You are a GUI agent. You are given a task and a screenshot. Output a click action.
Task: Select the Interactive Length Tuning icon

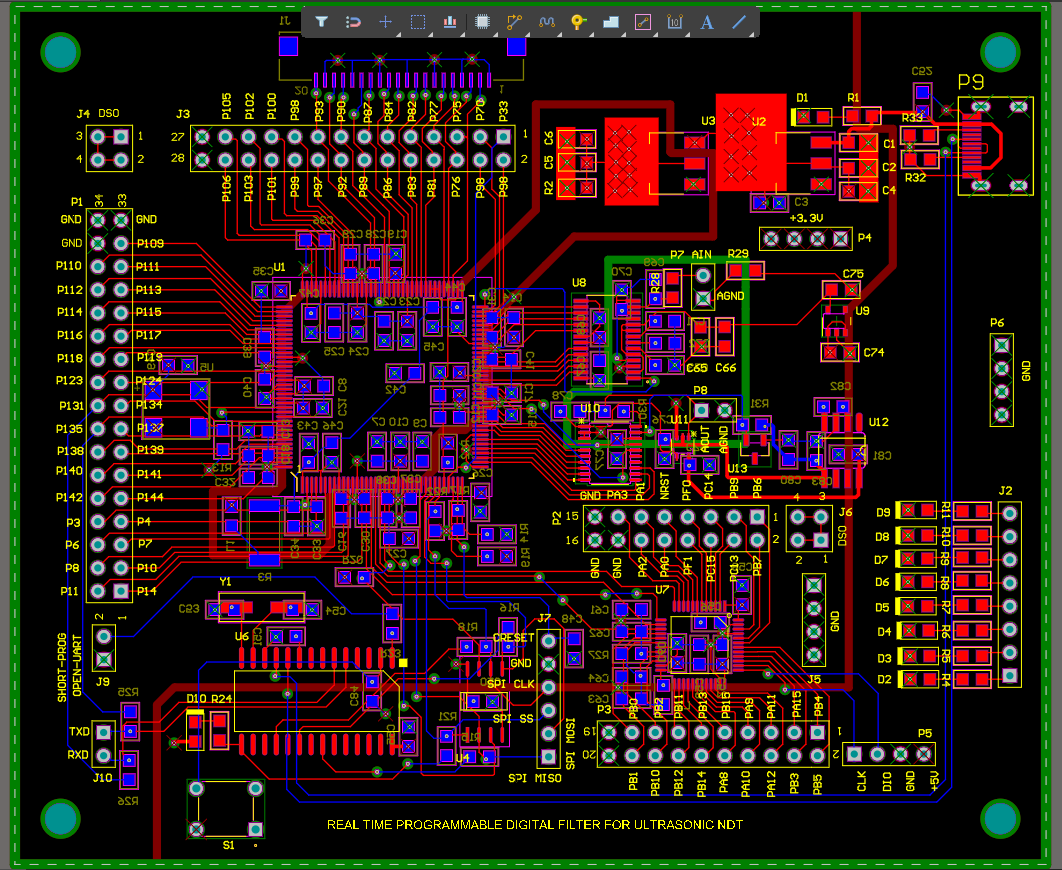[x=546, y=21]
